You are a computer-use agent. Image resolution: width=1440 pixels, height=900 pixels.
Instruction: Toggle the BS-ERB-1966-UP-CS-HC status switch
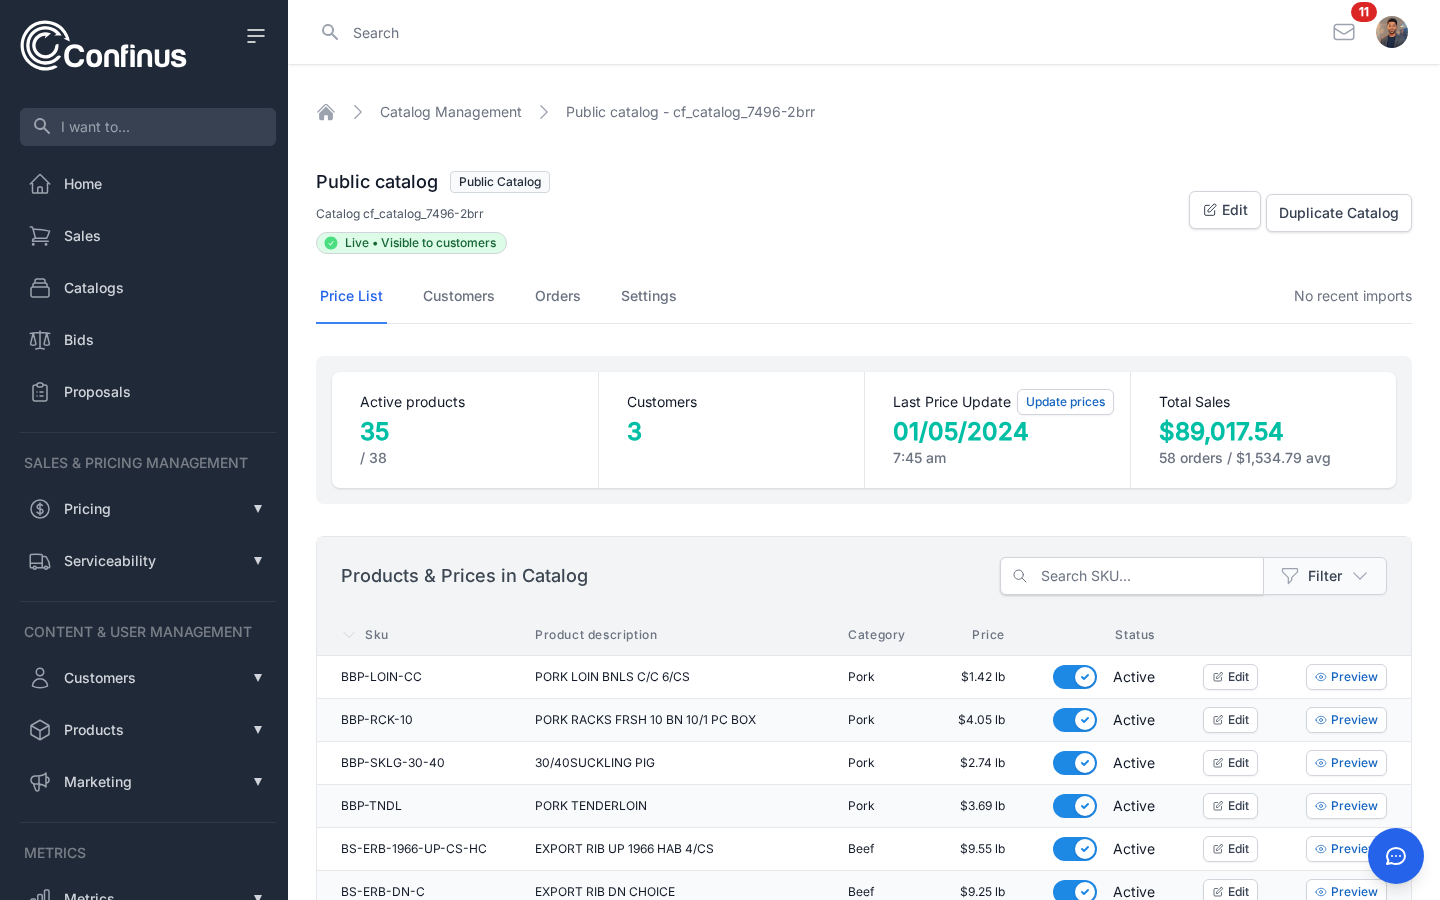[x=1075, y=849]
